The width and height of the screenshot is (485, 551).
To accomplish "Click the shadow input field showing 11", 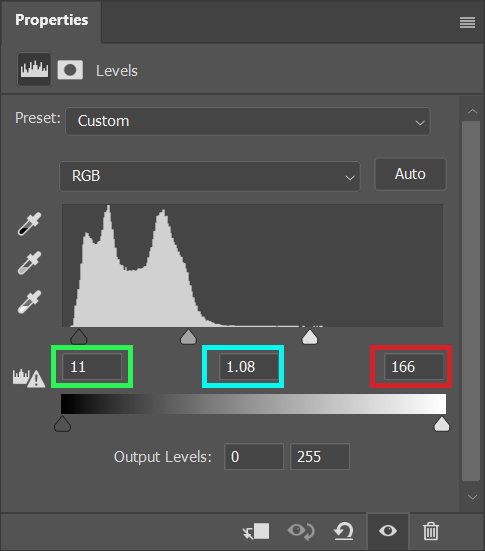I will click(x=92, y=367).
